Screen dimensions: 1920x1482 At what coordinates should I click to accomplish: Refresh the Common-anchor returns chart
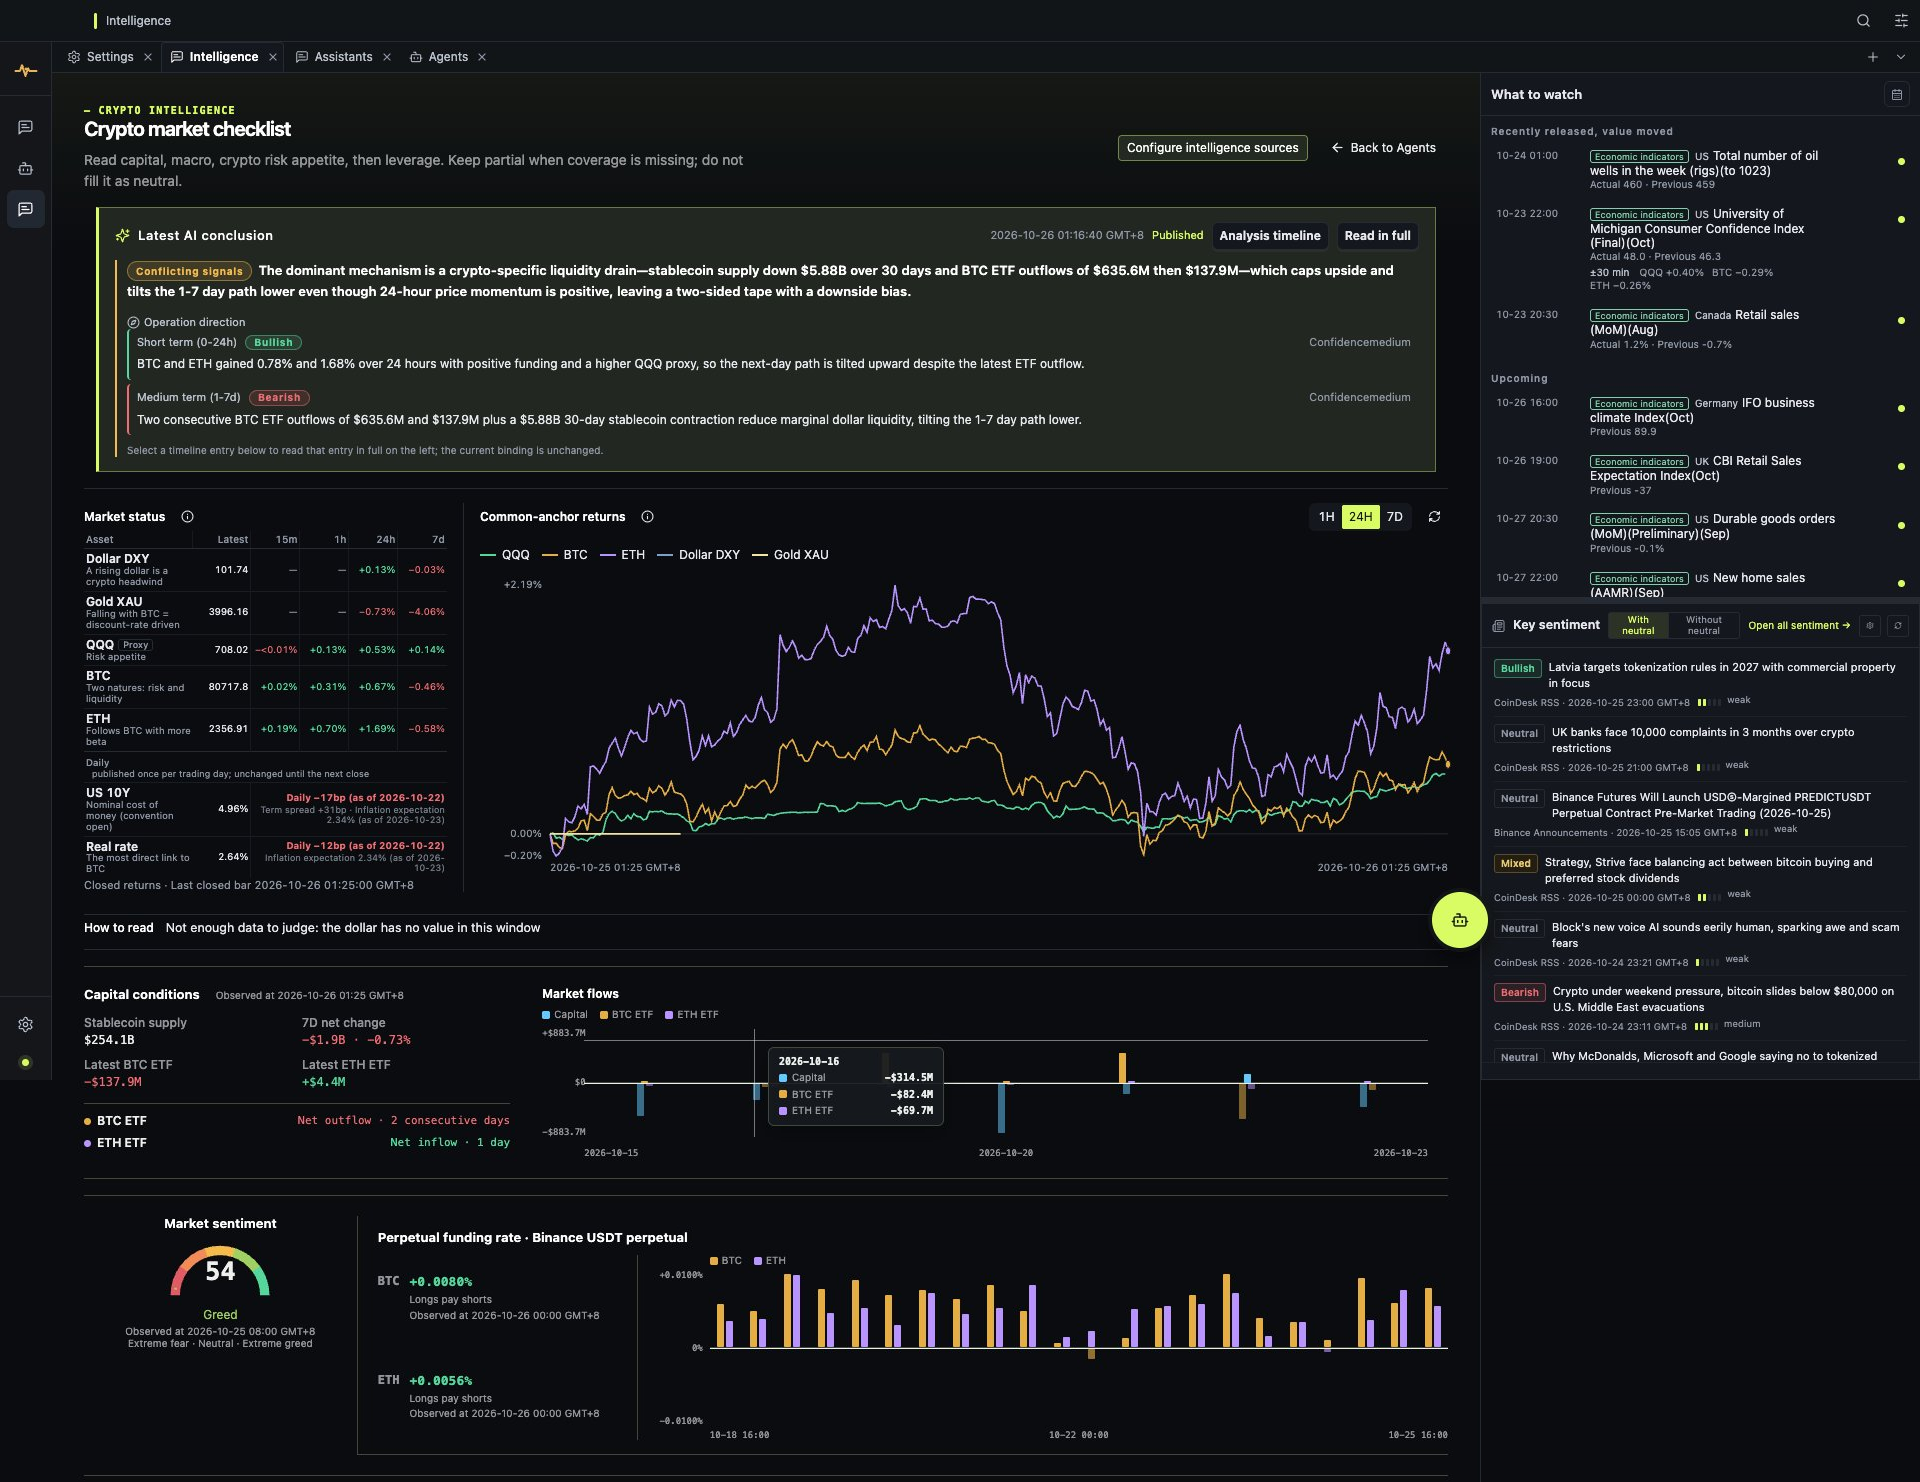click(1434, 516)
